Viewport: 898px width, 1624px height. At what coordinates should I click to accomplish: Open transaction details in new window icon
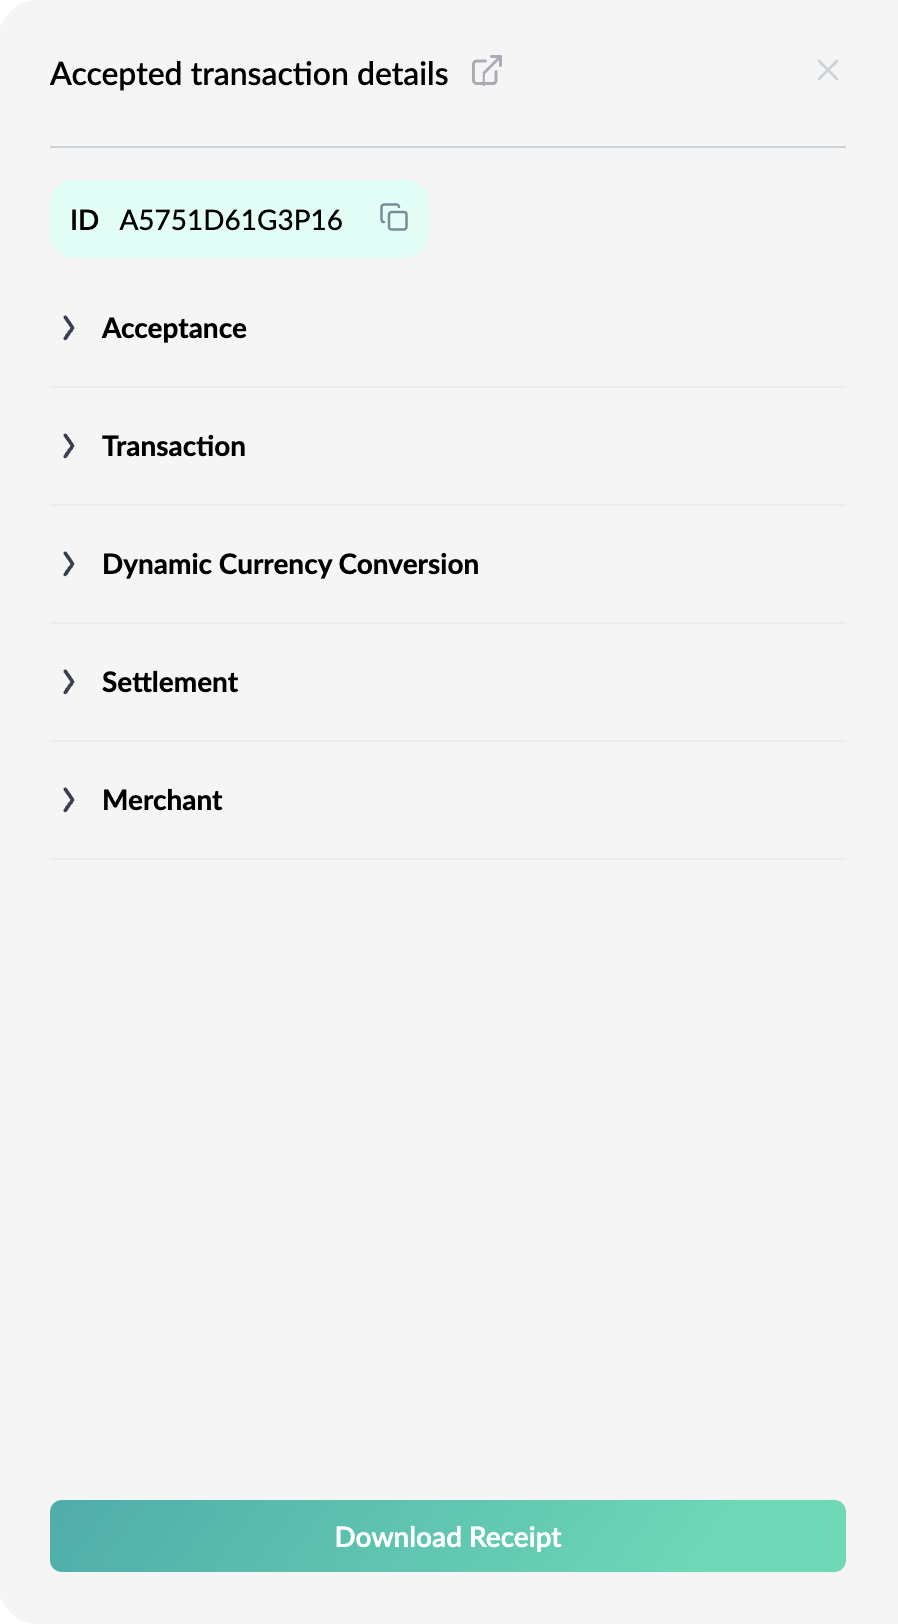[487, 71]
